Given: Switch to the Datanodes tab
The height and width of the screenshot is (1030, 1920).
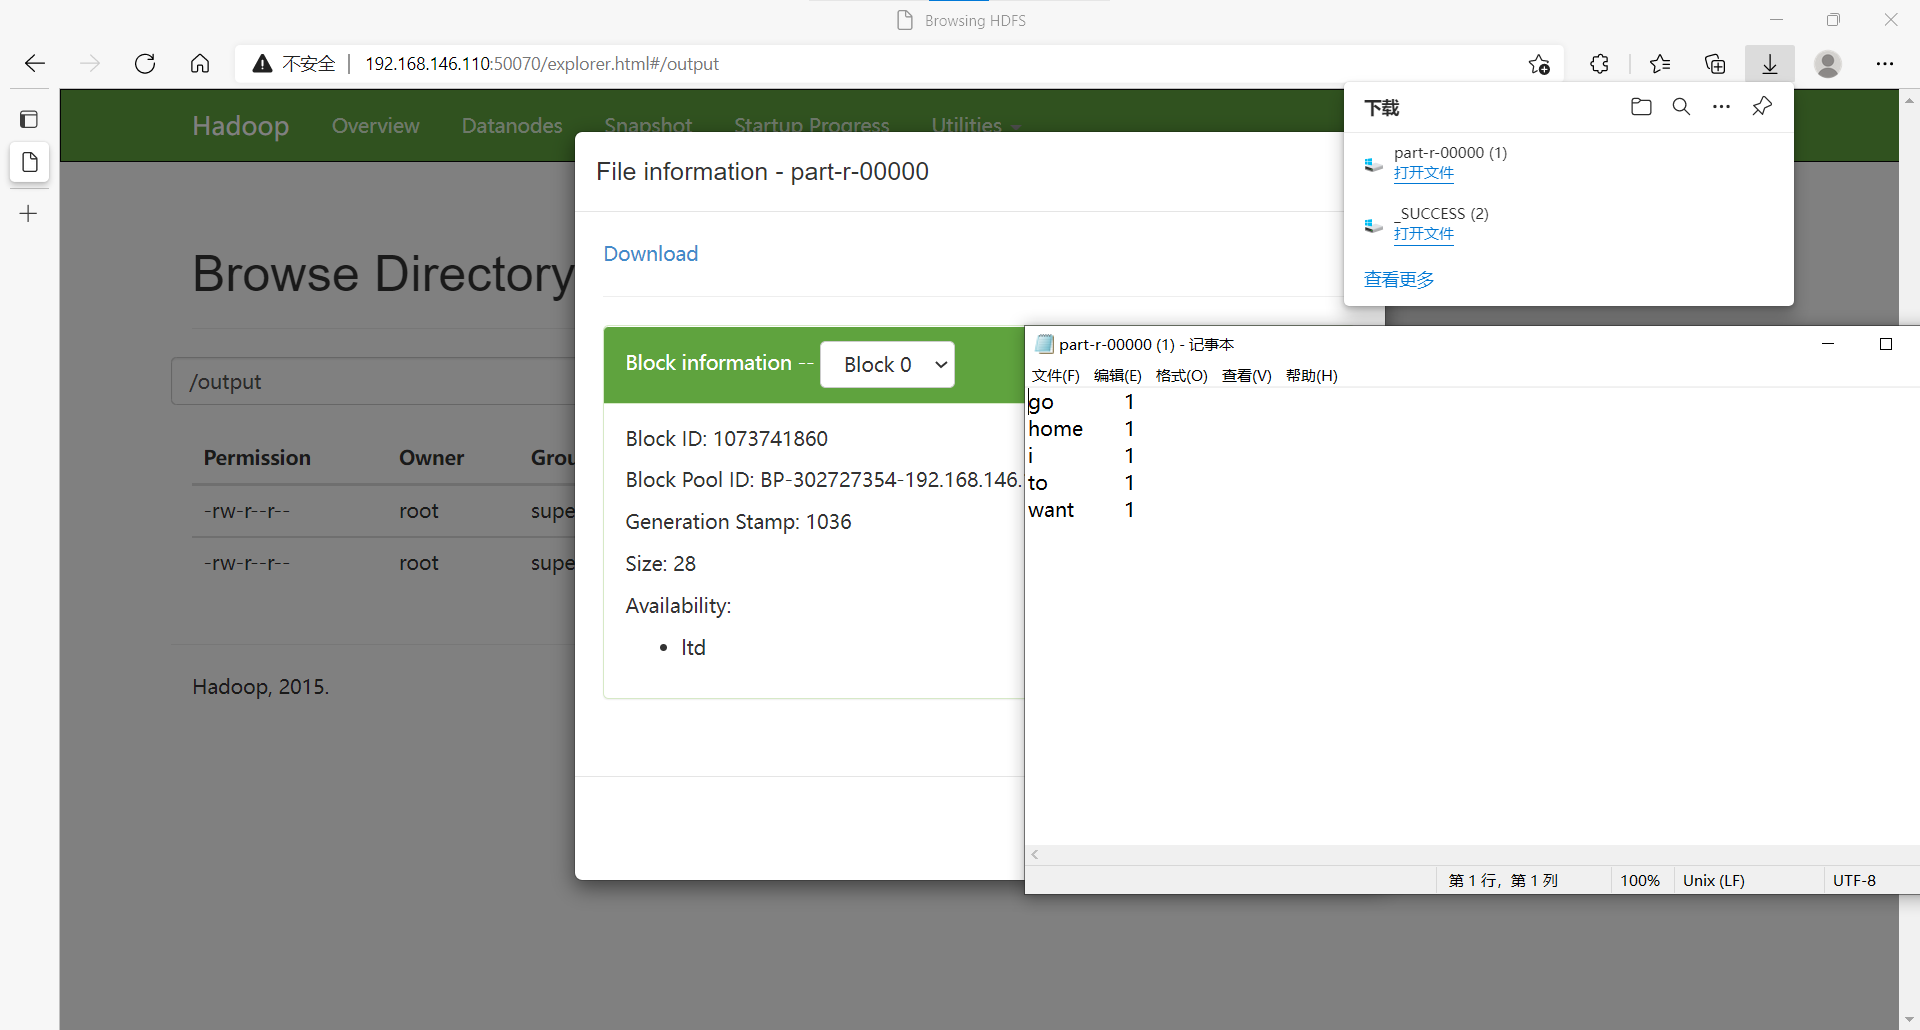Looking at the screenshot, I should coord(511,125).
